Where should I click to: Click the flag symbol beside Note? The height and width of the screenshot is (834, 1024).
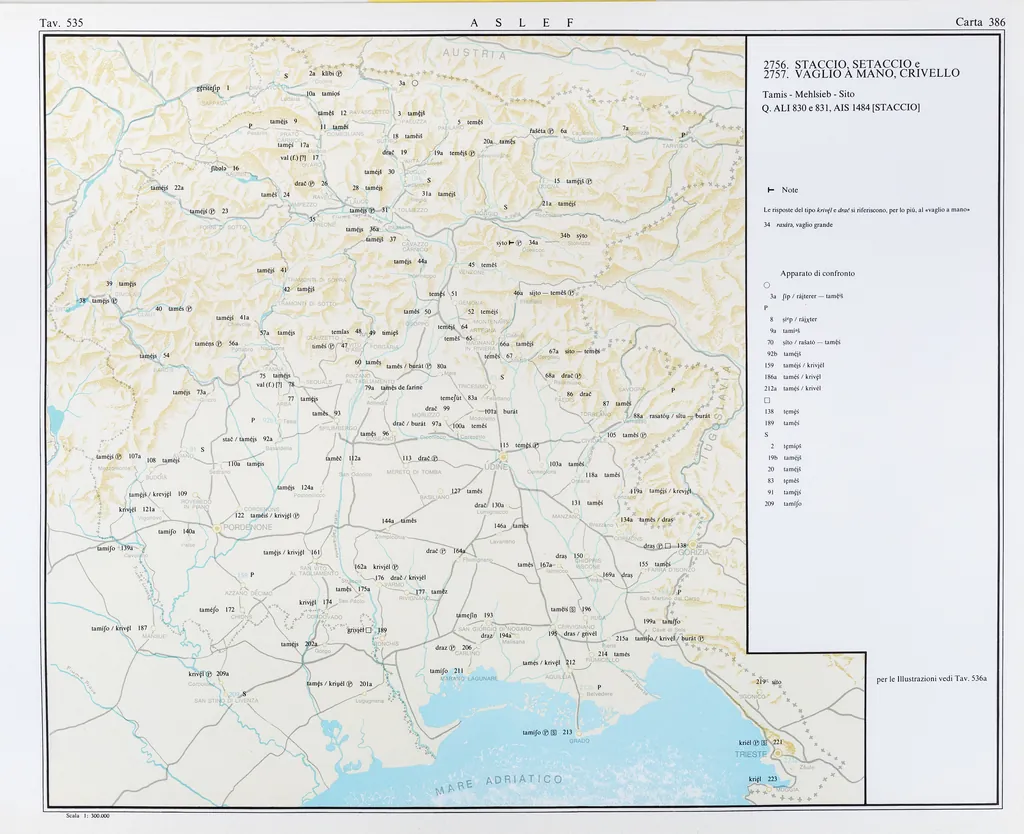770,190
